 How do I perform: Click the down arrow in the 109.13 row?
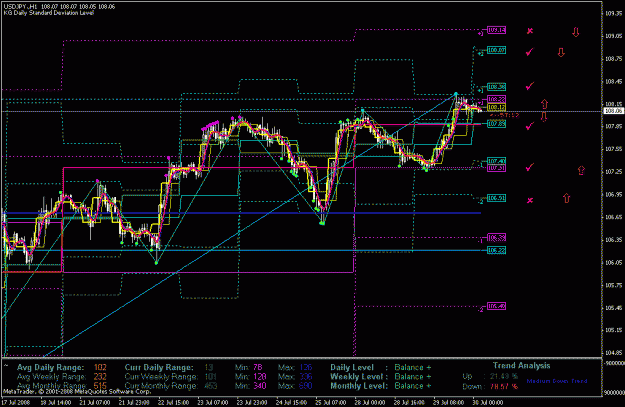pos(576,32)
